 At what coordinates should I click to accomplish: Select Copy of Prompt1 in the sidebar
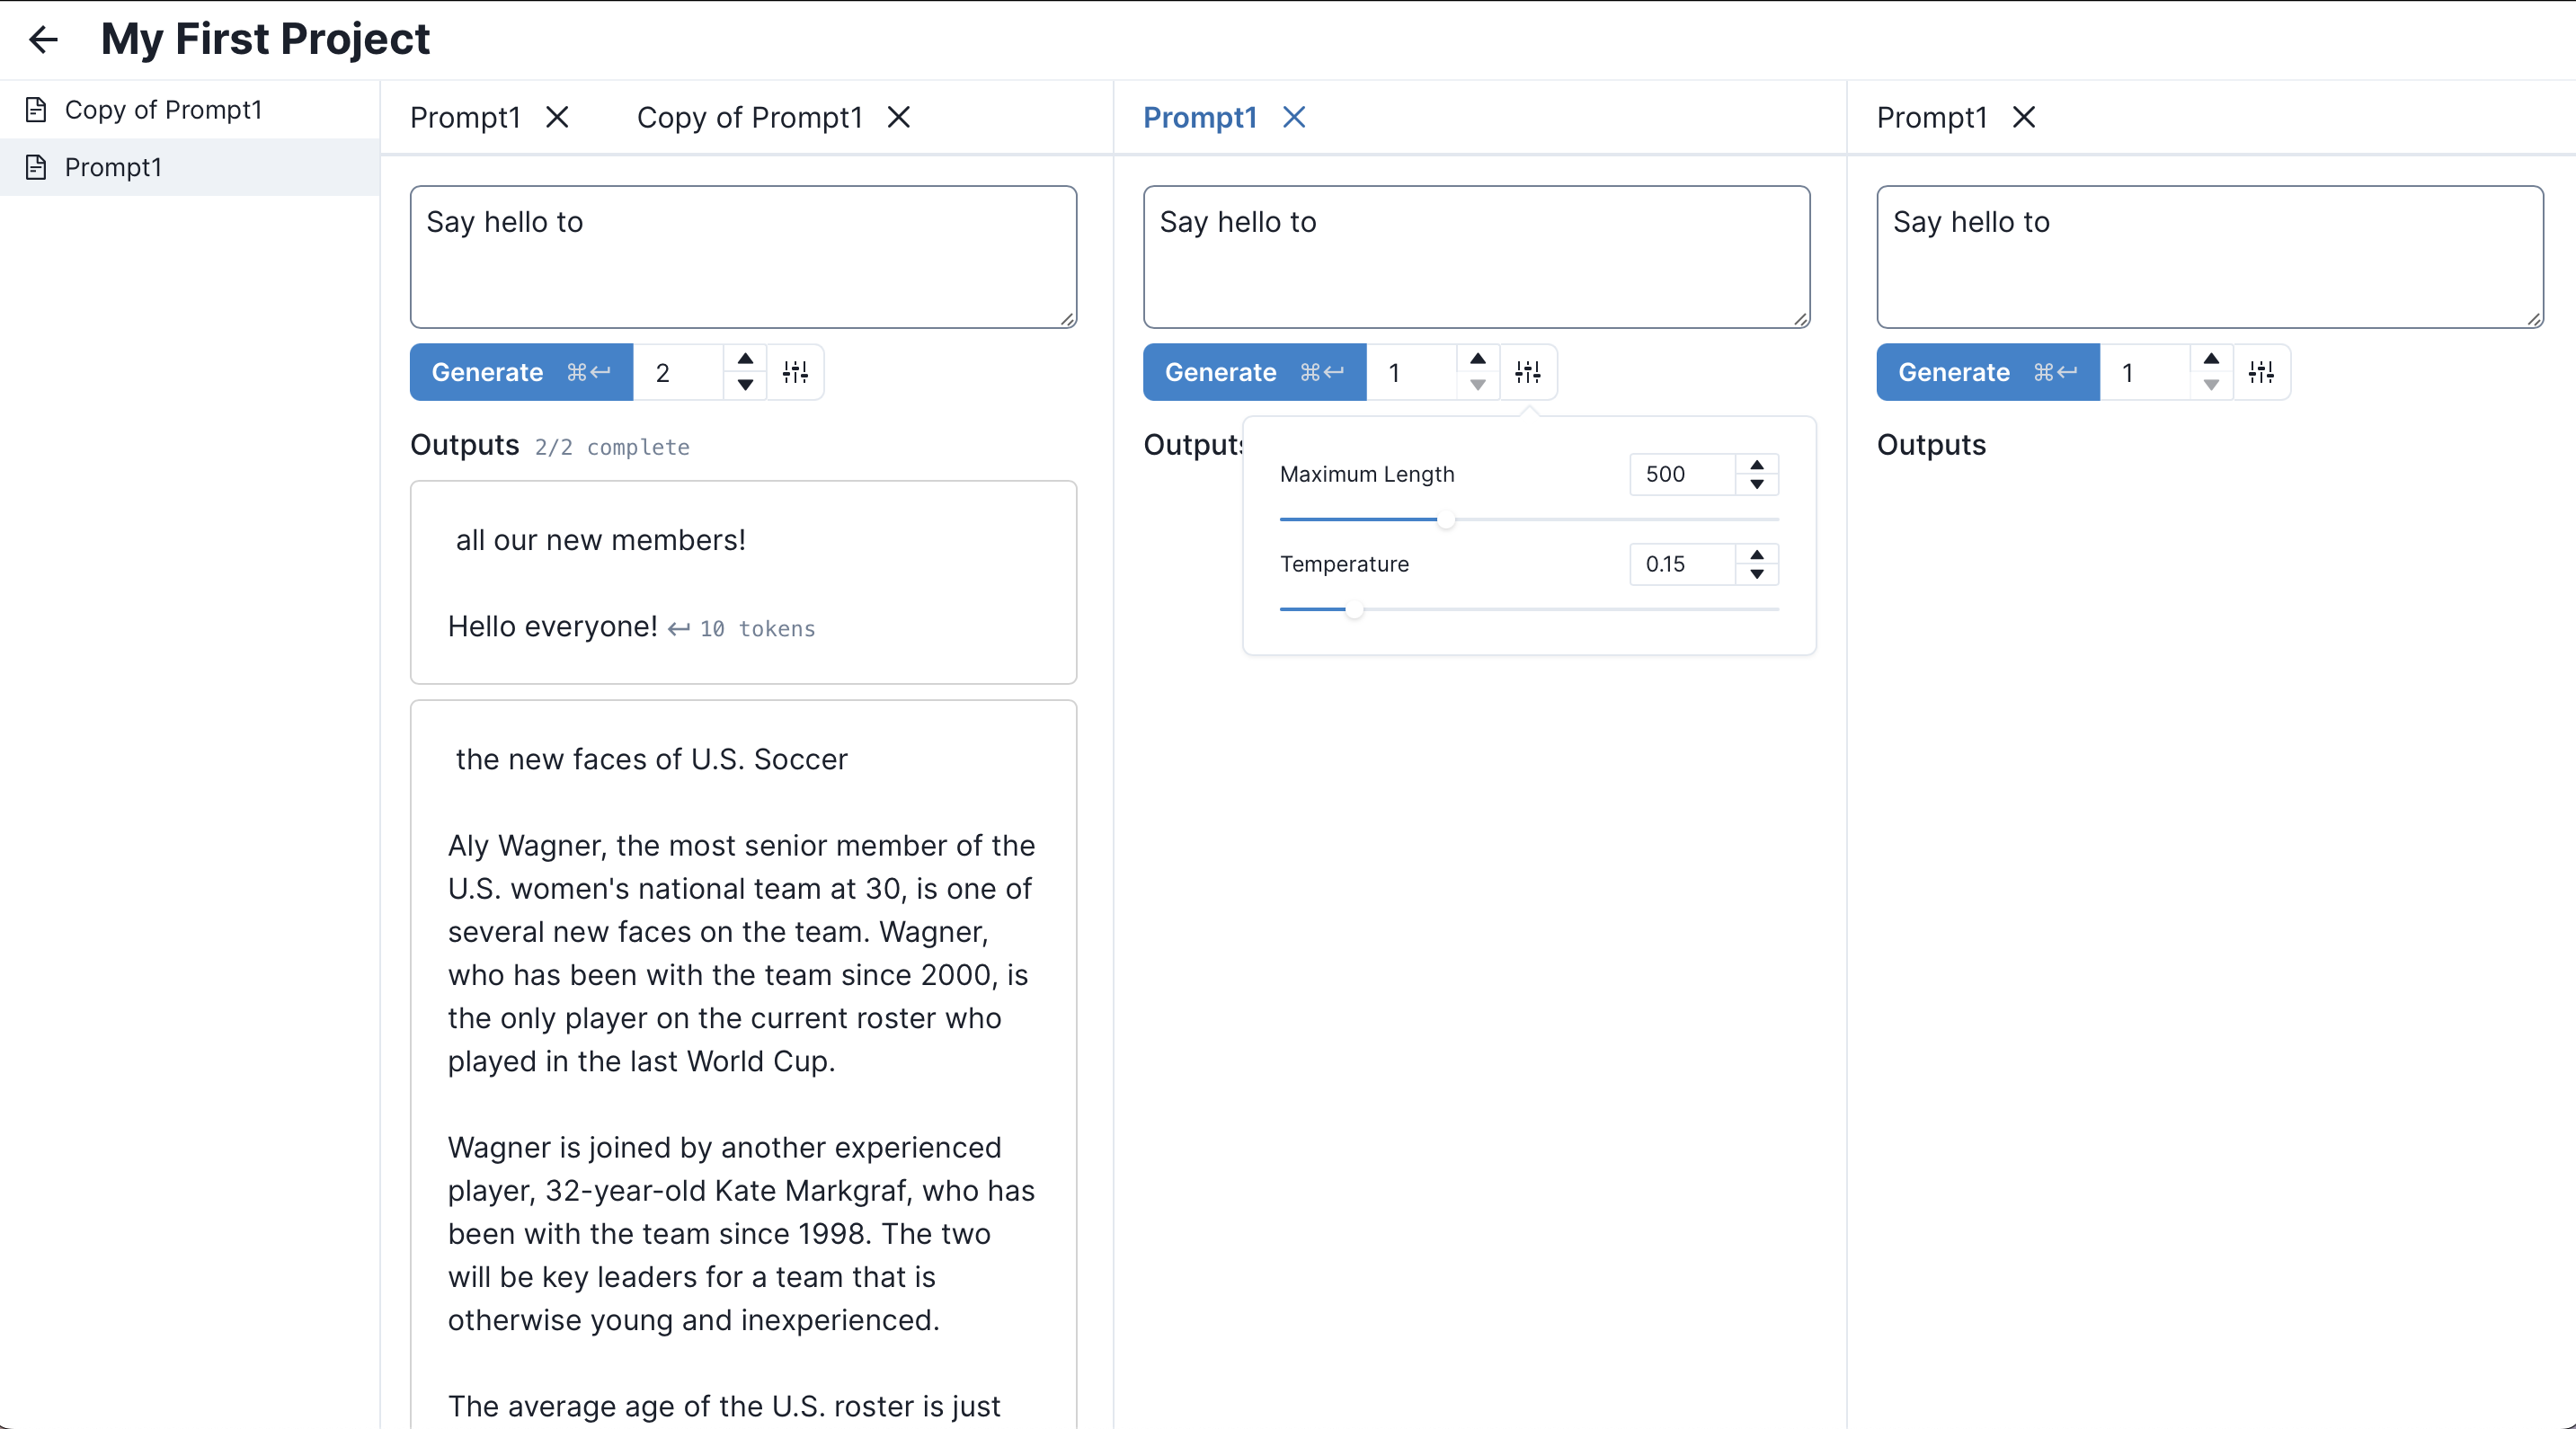point(163,110)
